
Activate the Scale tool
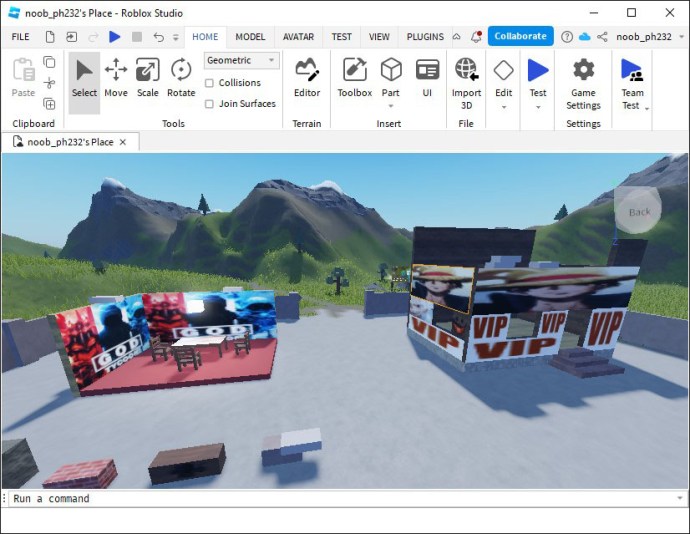coord(147,77)
